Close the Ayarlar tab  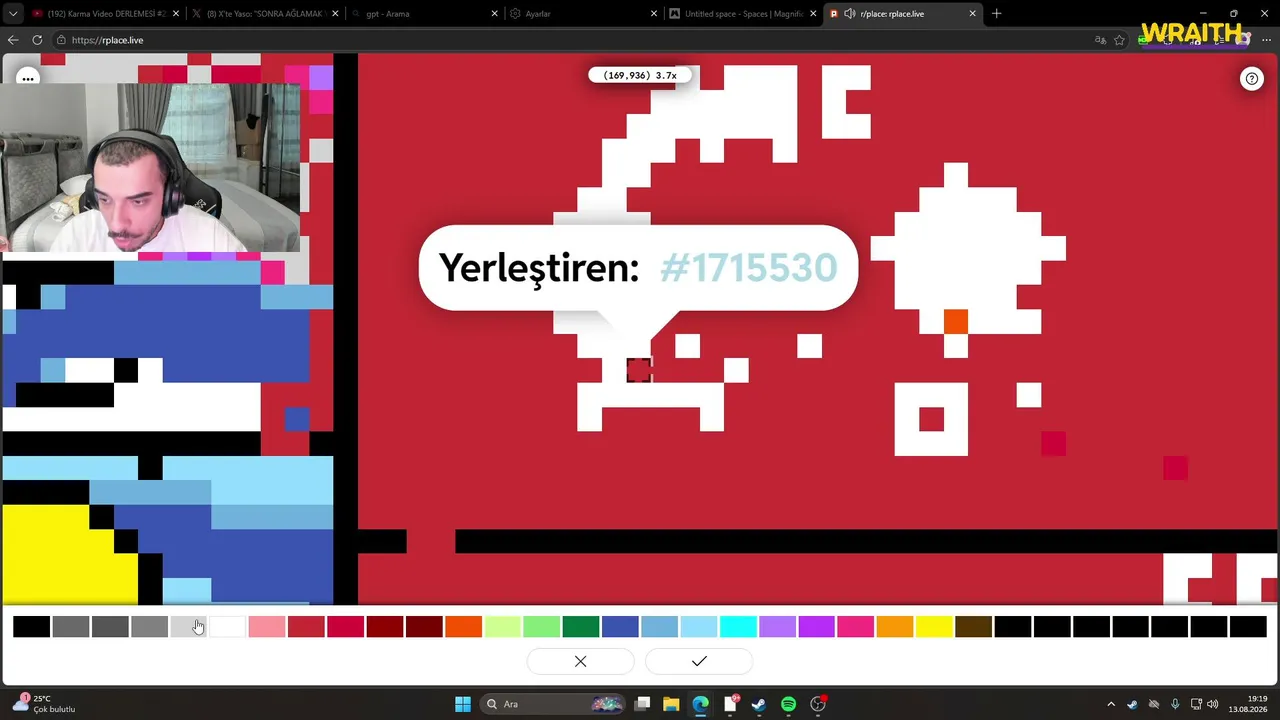[x=654, y=14]
